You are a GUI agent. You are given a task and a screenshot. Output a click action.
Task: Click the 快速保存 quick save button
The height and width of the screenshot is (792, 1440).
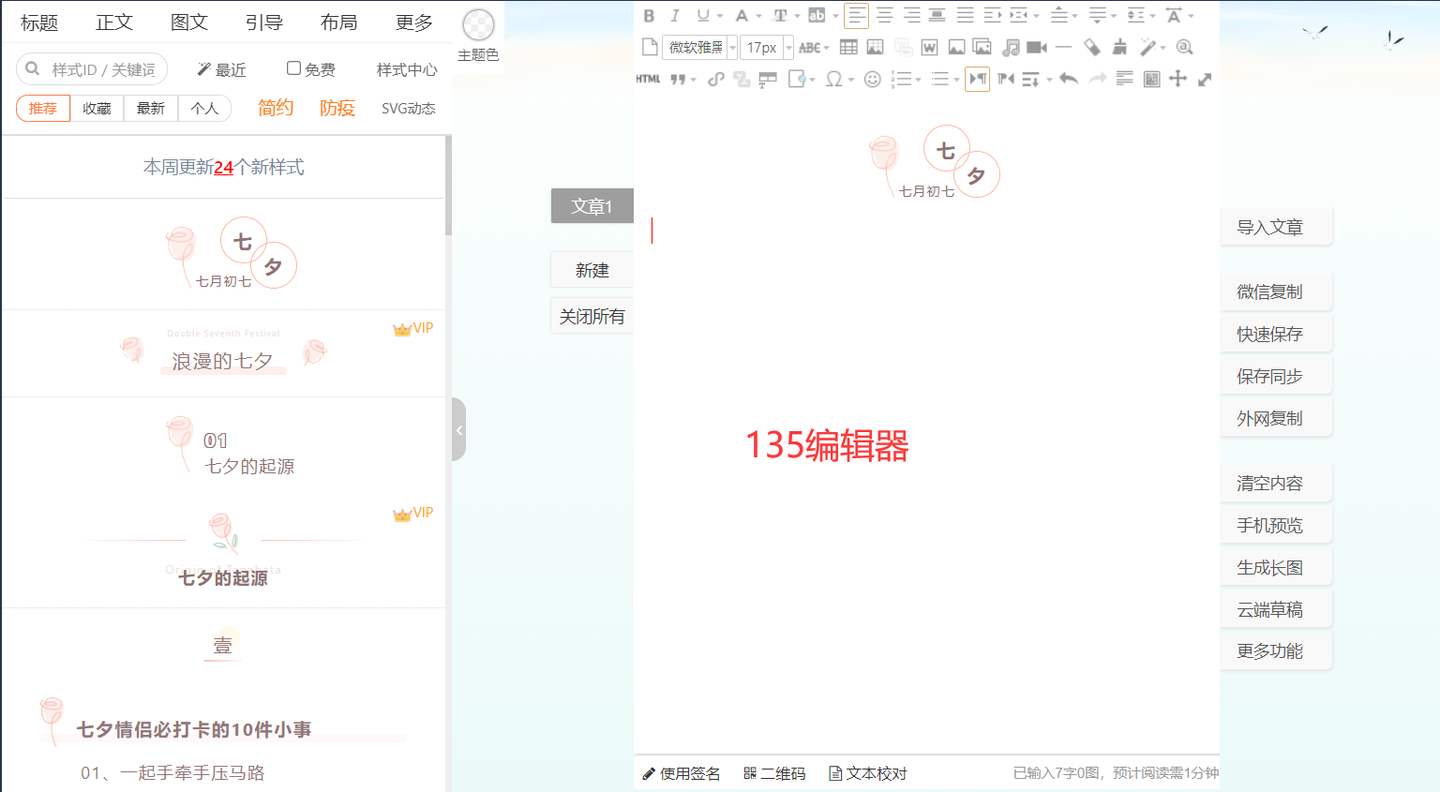(1276, 334)
